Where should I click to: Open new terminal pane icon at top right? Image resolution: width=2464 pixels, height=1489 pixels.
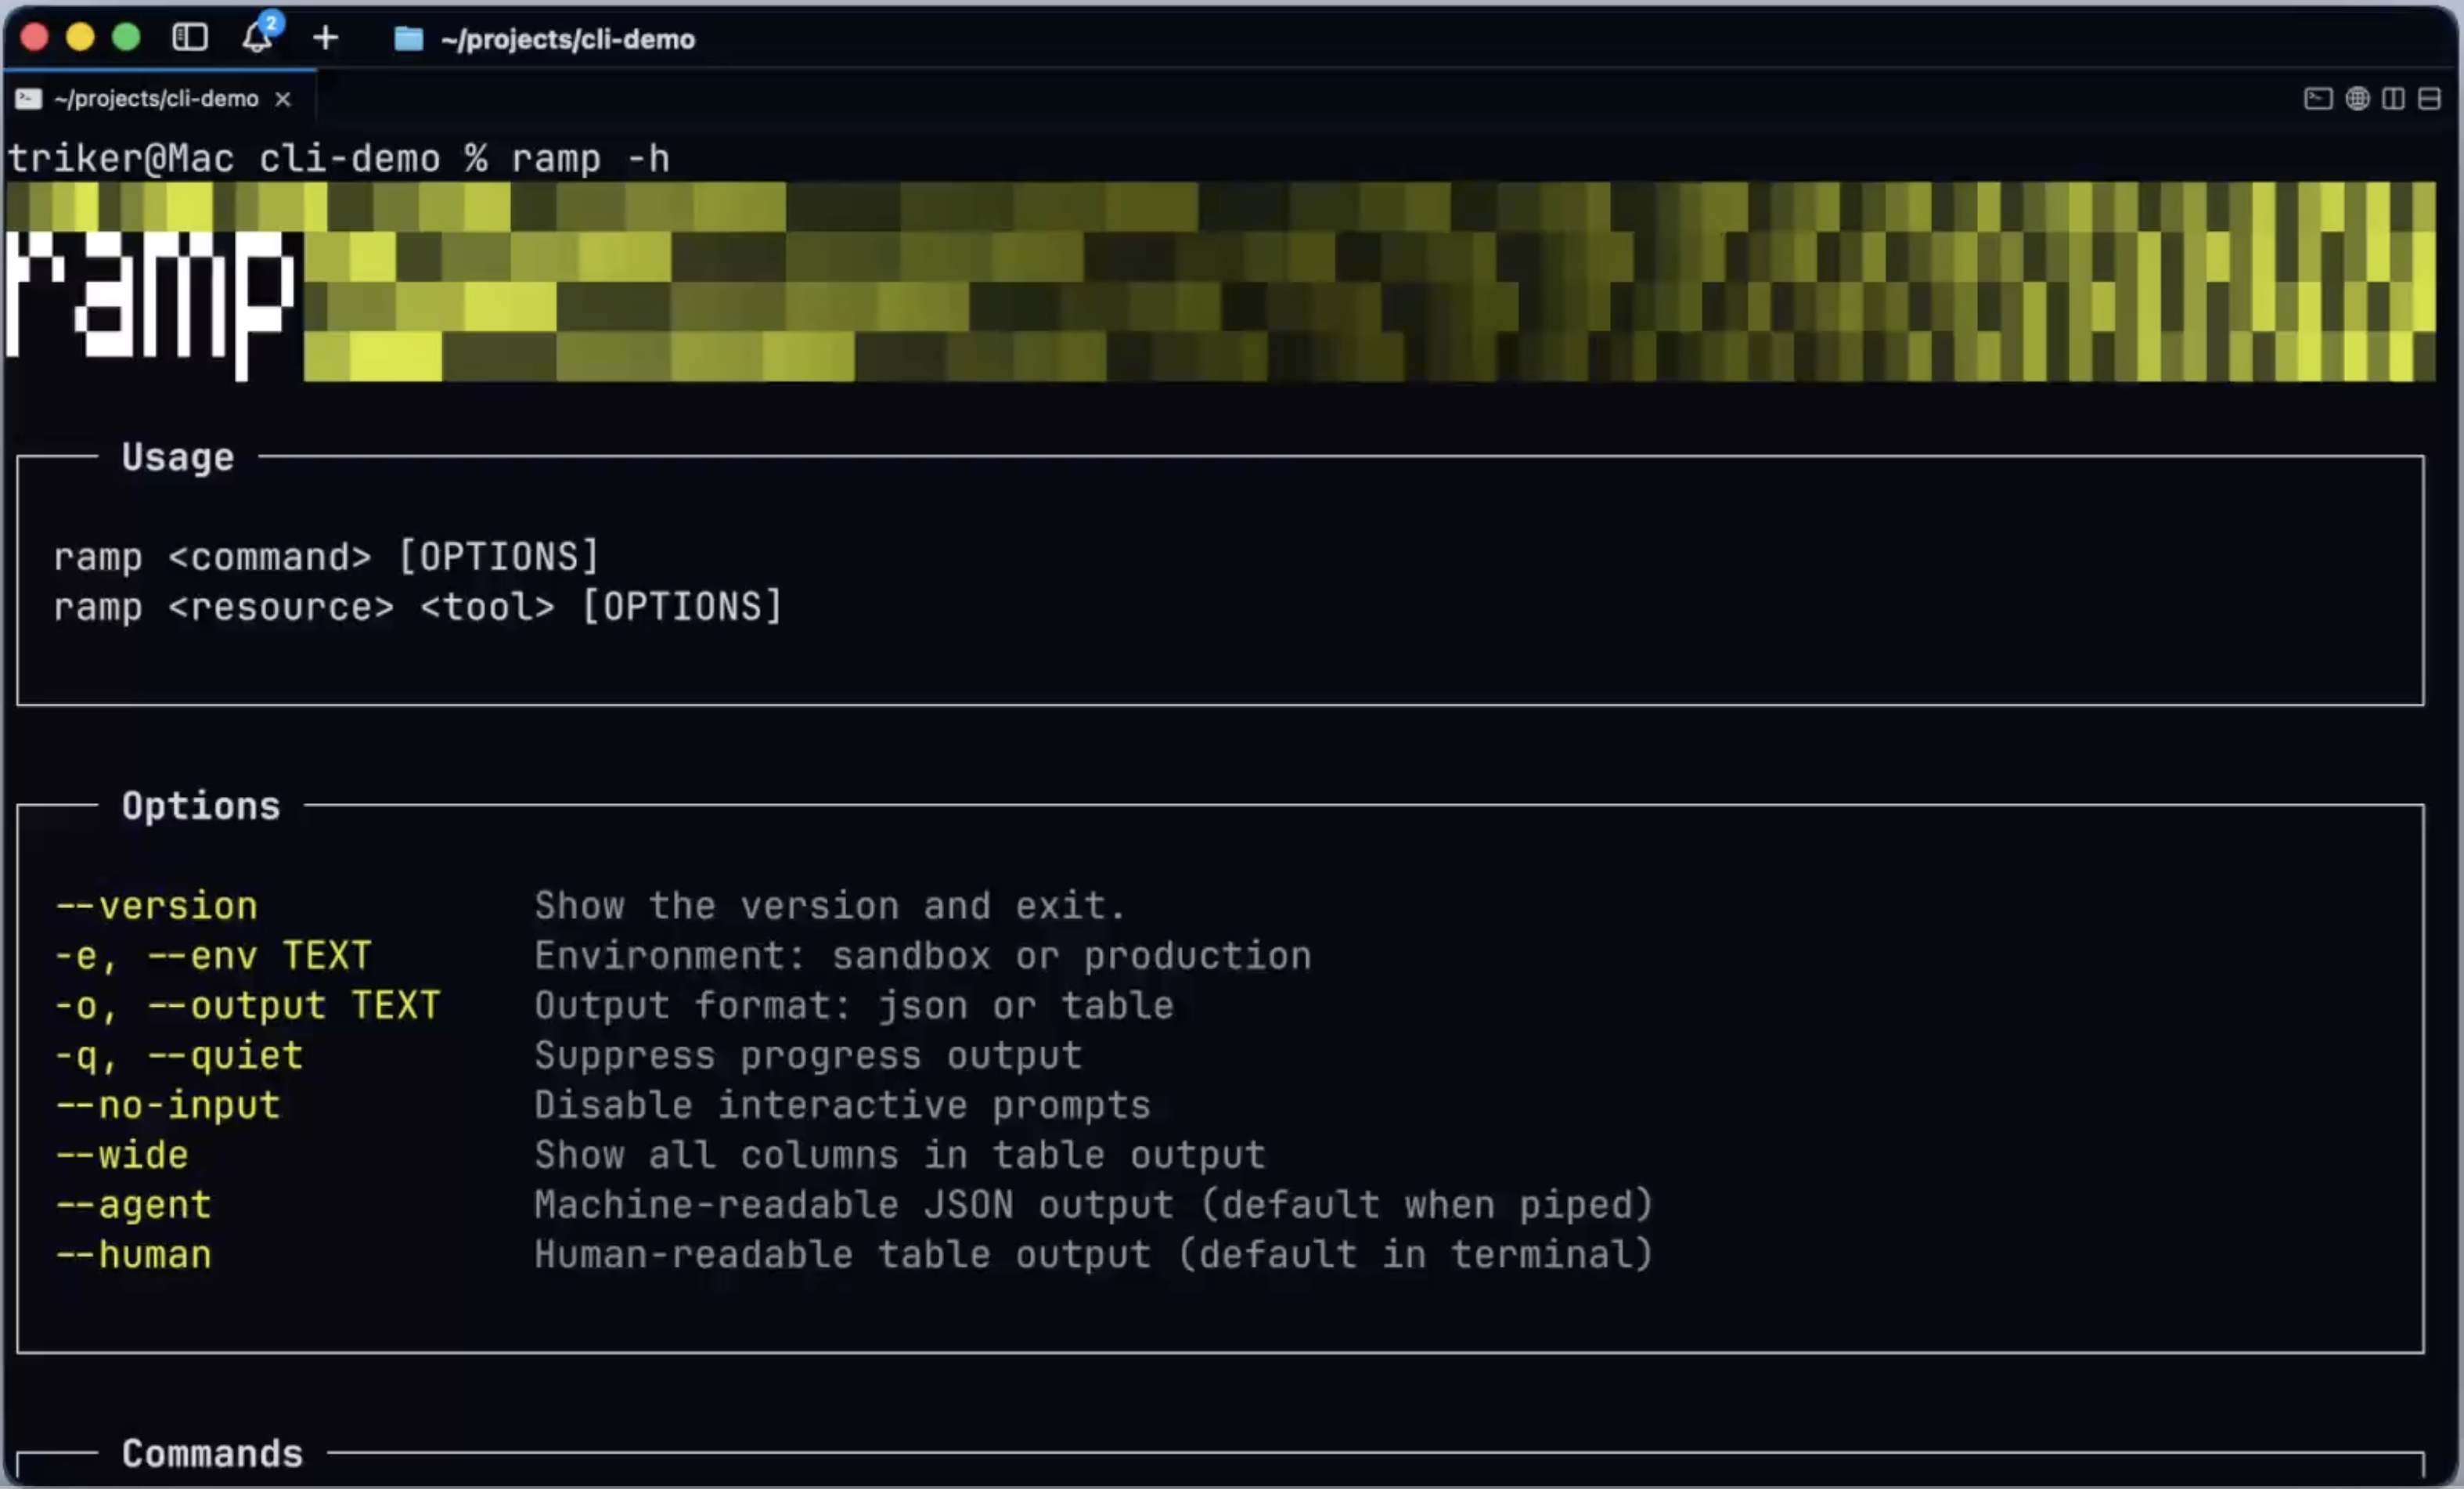pyautogui.click(x=2318, y=98)
